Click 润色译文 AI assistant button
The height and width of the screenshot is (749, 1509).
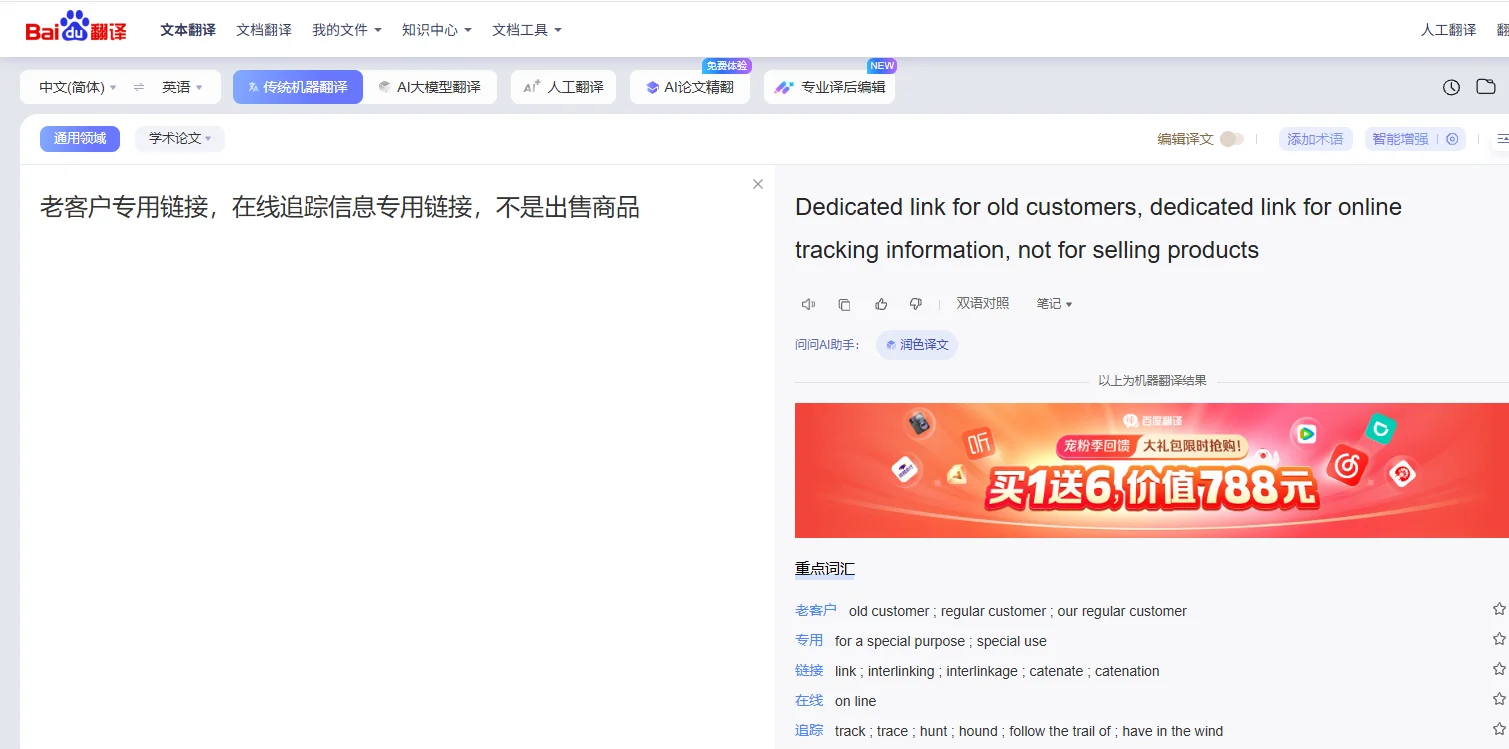[x=917, y=345]
